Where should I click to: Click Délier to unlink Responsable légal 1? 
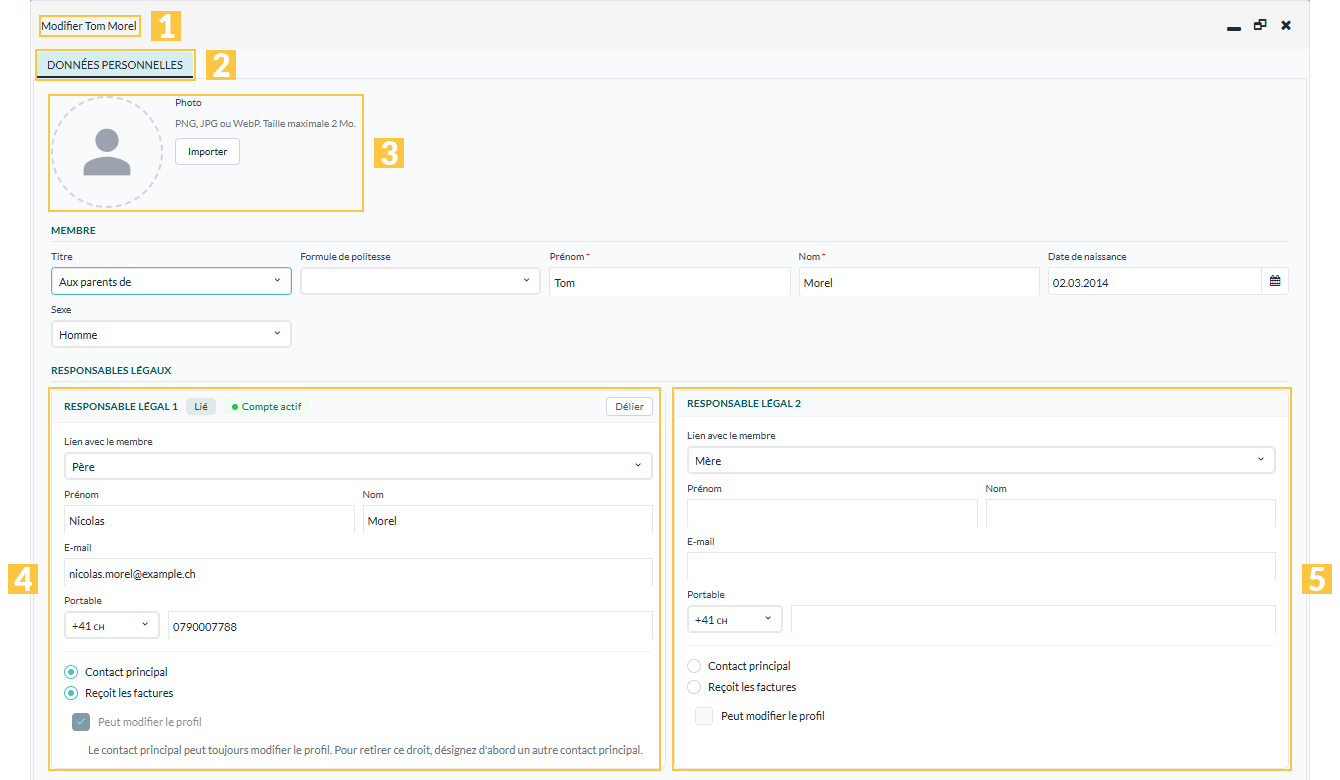(629, 406)
